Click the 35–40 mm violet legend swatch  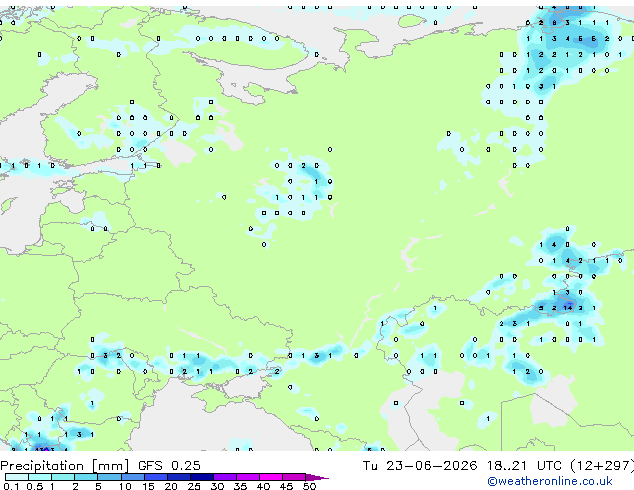click(x=248, y=477)
